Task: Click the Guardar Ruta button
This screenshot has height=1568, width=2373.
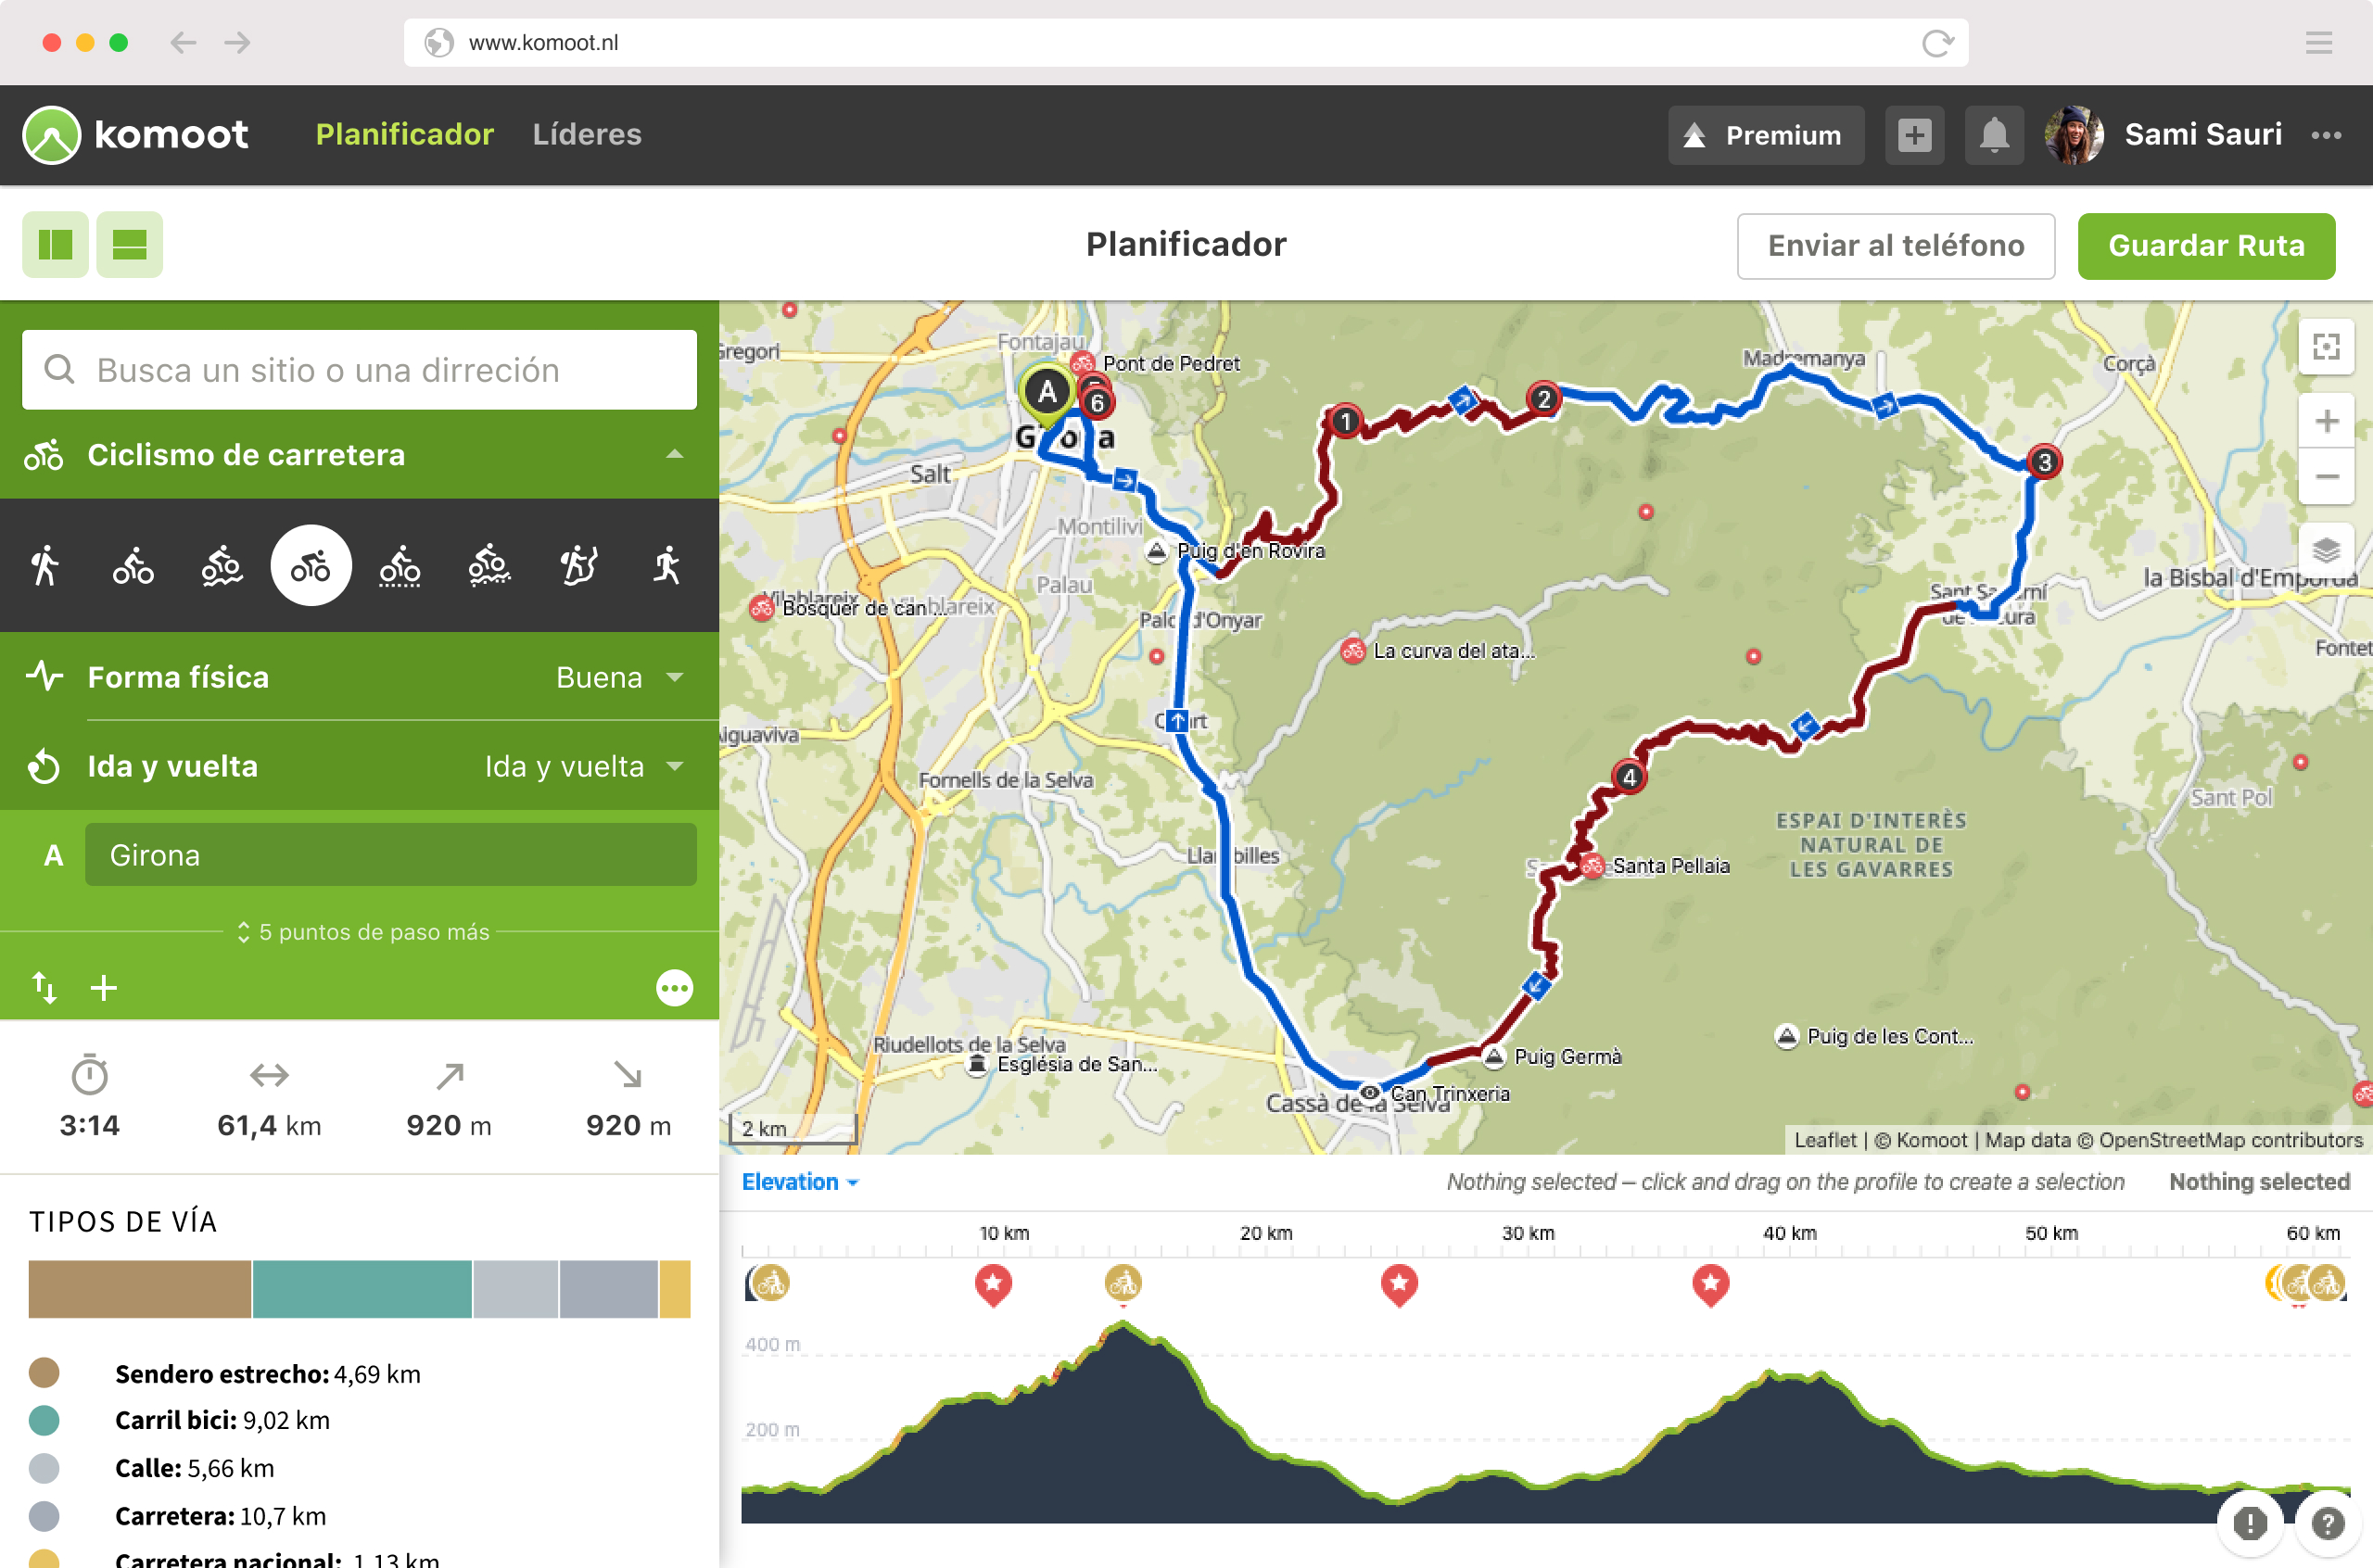Action: point(2205,246)
